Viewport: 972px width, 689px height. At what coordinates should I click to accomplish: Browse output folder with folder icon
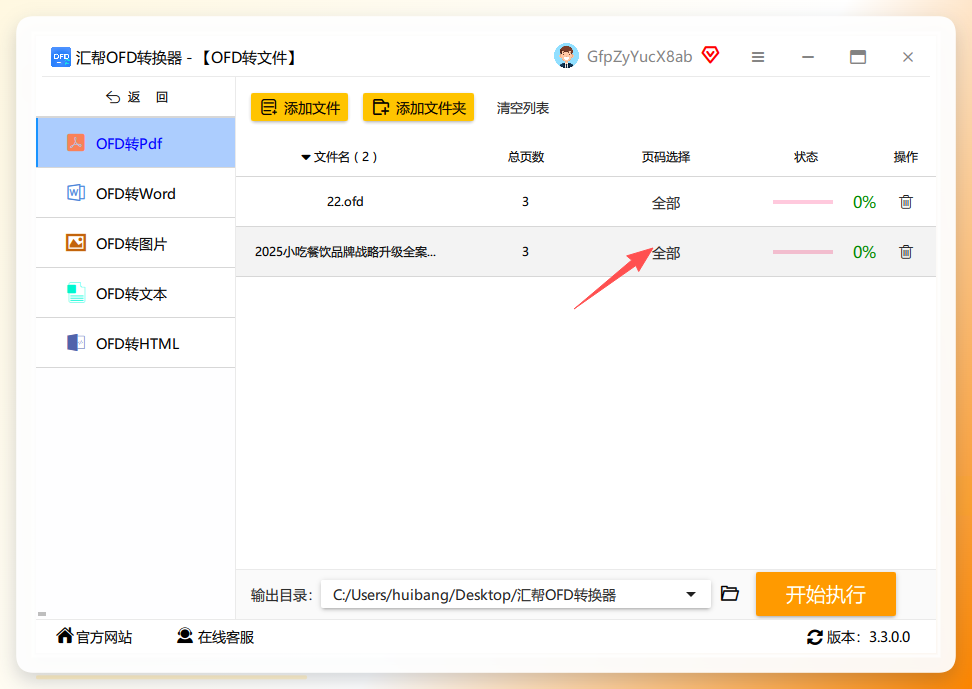click(730, 593)
